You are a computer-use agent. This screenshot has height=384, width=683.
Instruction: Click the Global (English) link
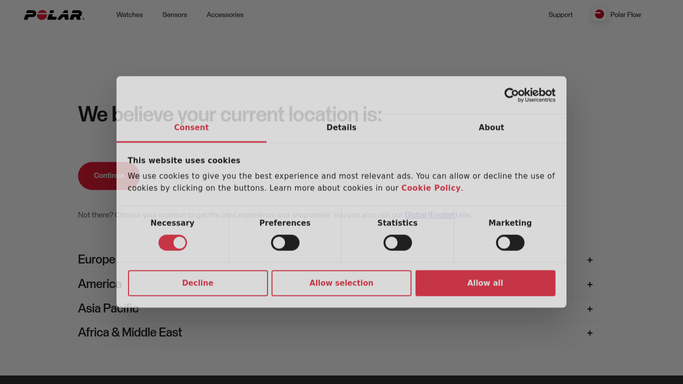pyautogui.click(x=431, y=215)
